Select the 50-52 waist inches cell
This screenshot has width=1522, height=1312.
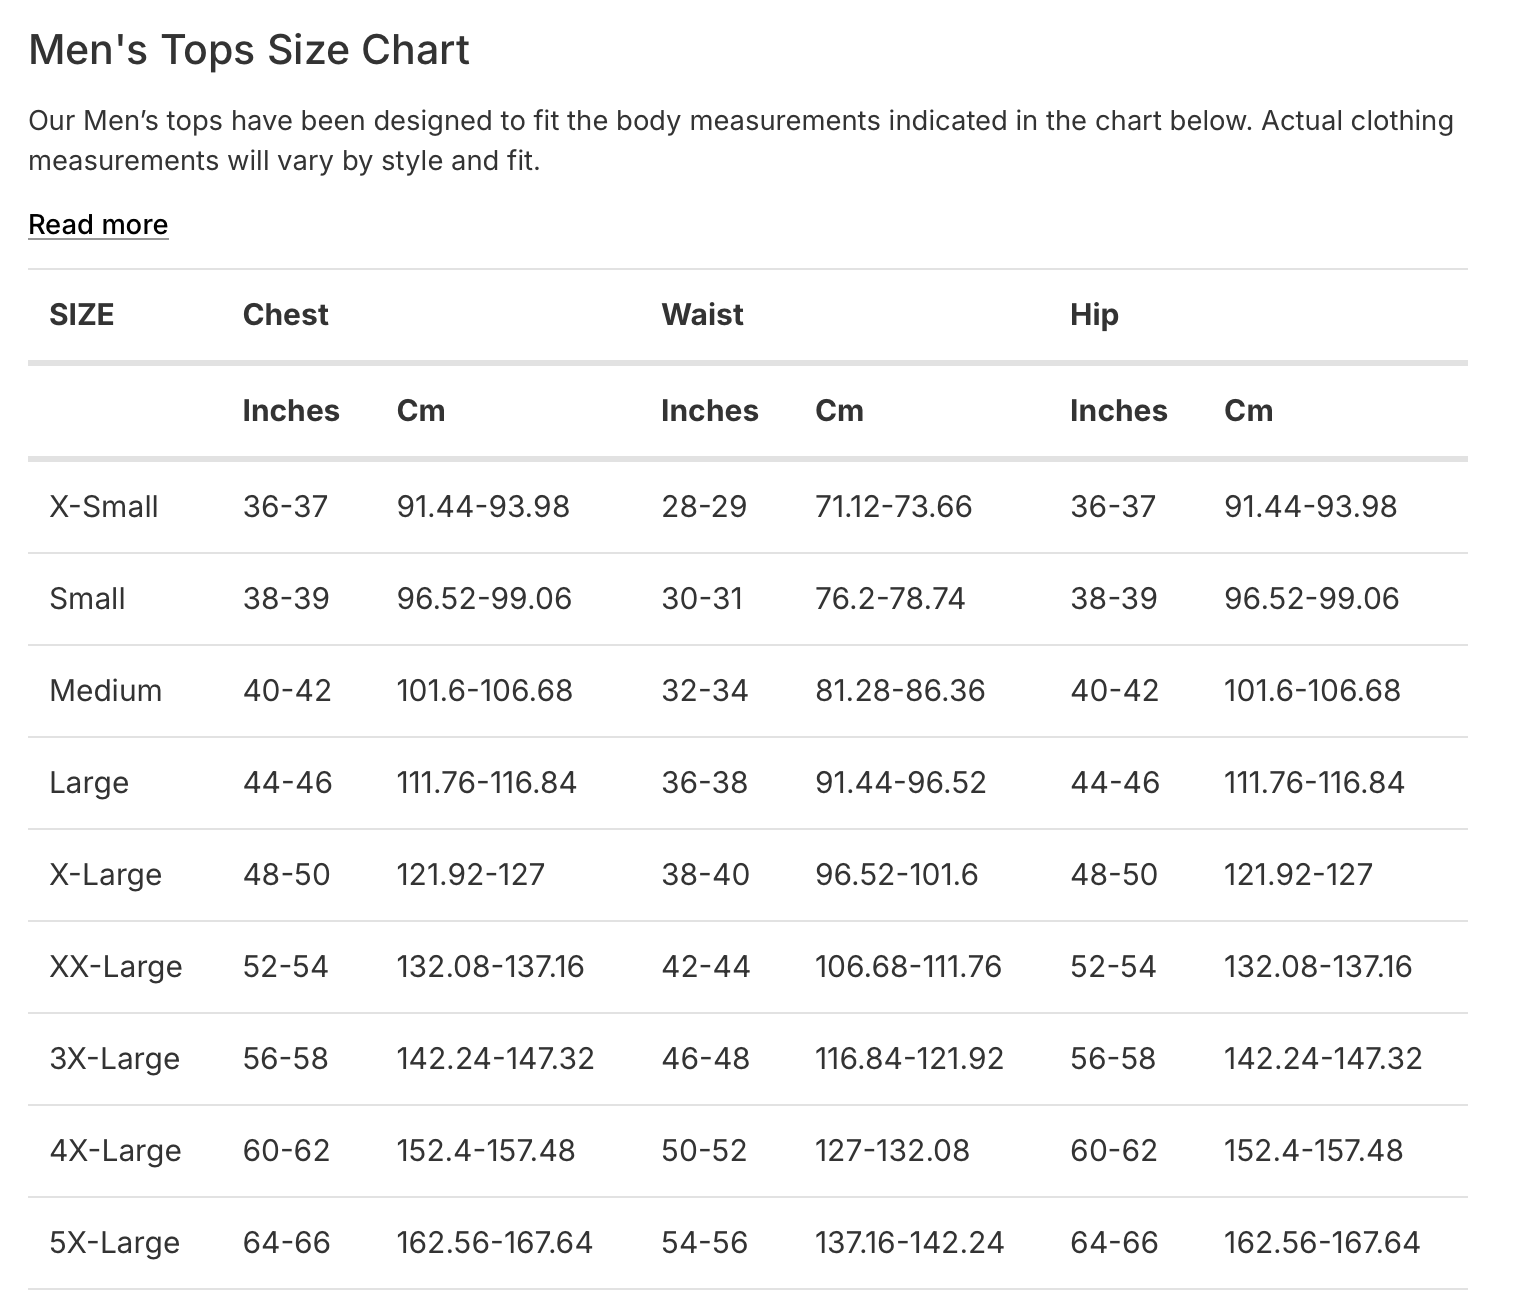(704, 1151)
